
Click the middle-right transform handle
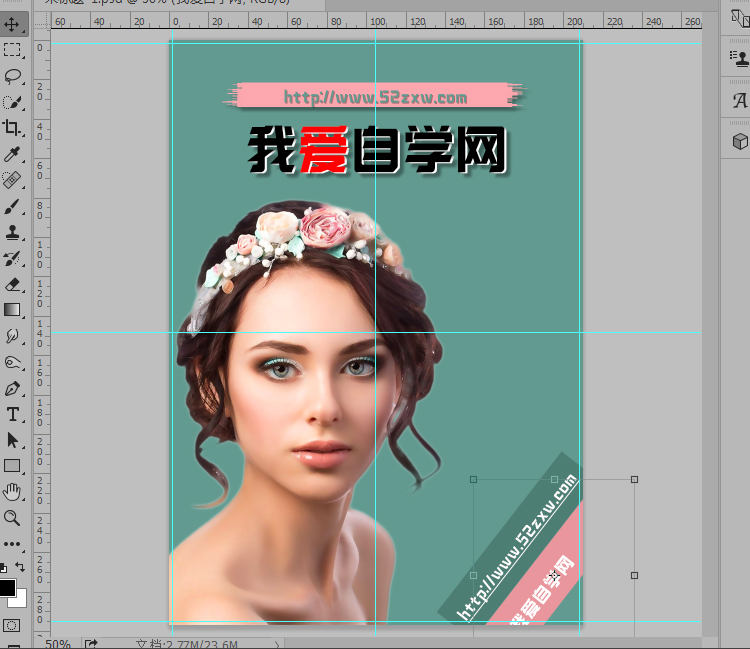(634, 575)
